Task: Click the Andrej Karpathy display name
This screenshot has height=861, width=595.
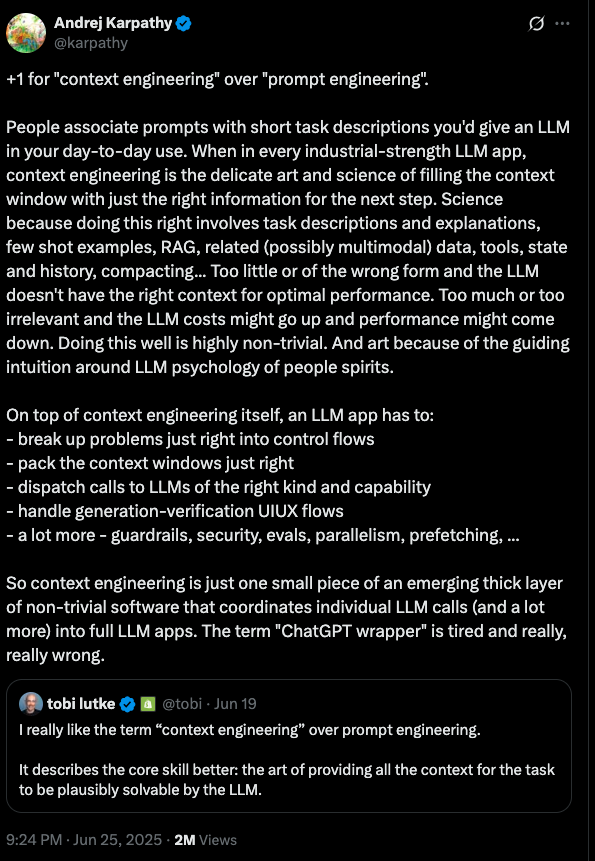Action: click(113, 24)
